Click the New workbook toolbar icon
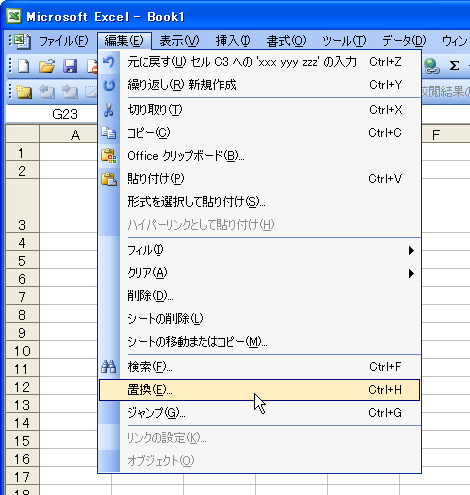 23,66
